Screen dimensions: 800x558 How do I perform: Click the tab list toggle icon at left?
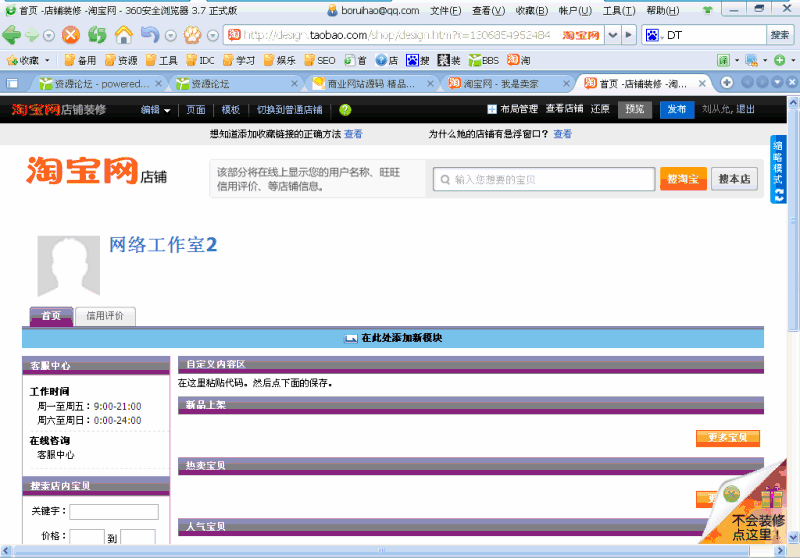(x=12, y=83)
